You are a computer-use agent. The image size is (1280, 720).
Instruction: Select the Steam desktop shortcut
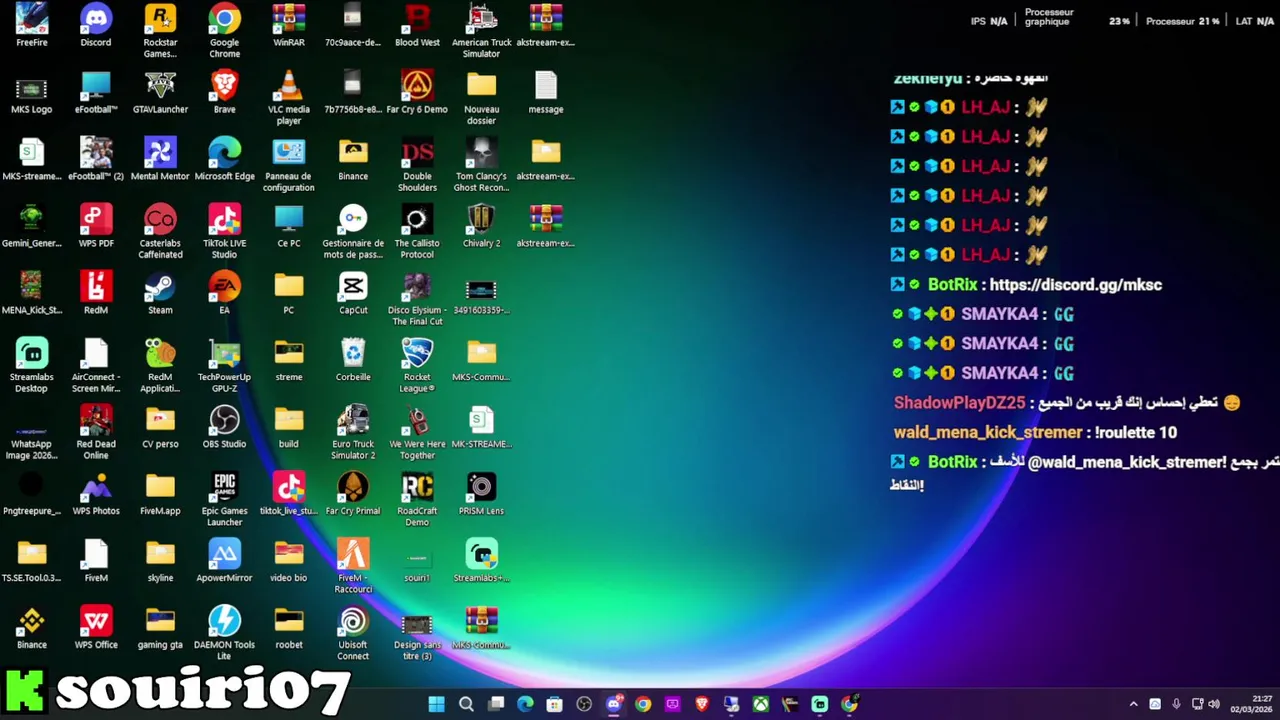tap(160, 293)
